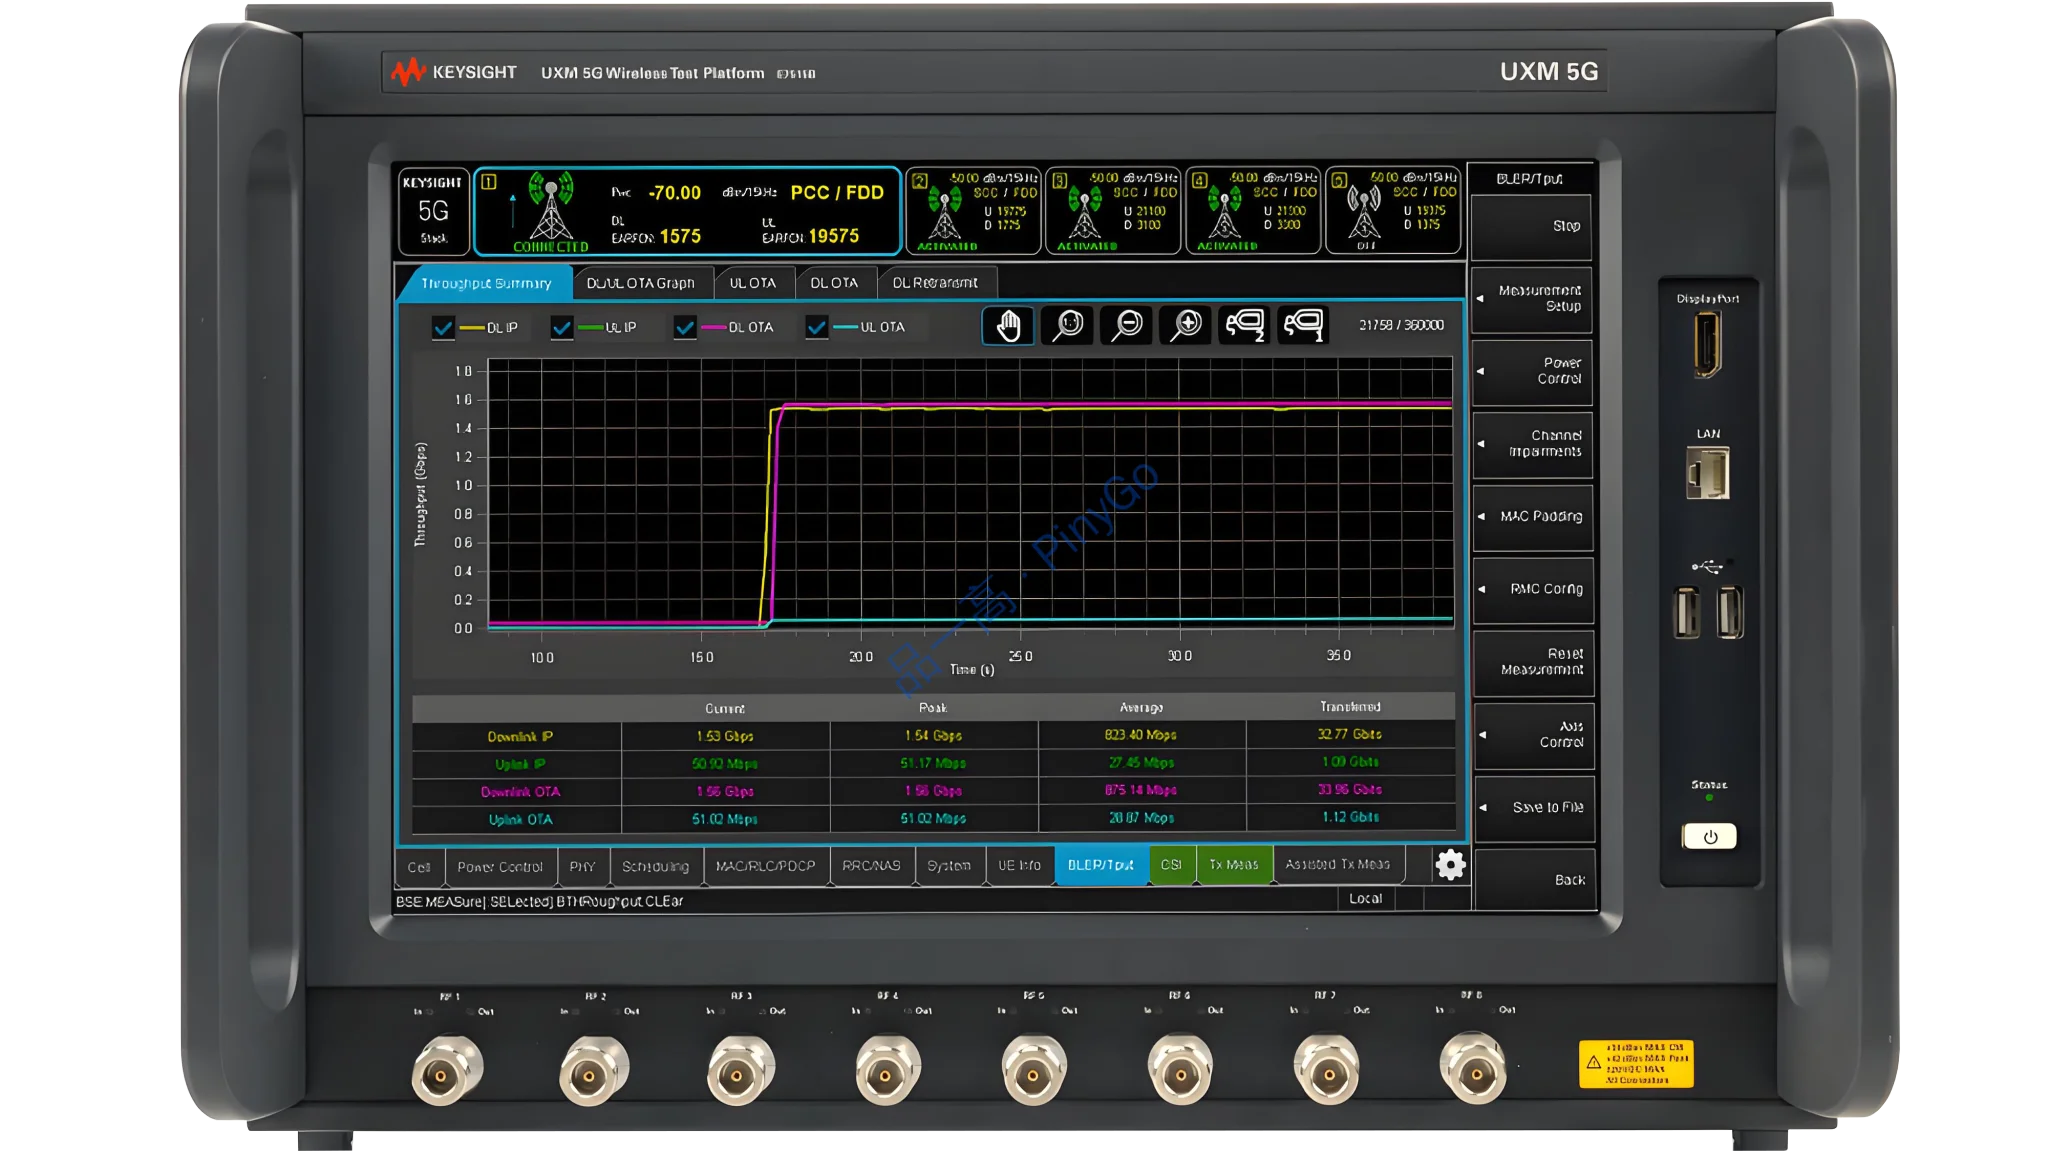Open the Tx Meas bottom tab

1234,865
